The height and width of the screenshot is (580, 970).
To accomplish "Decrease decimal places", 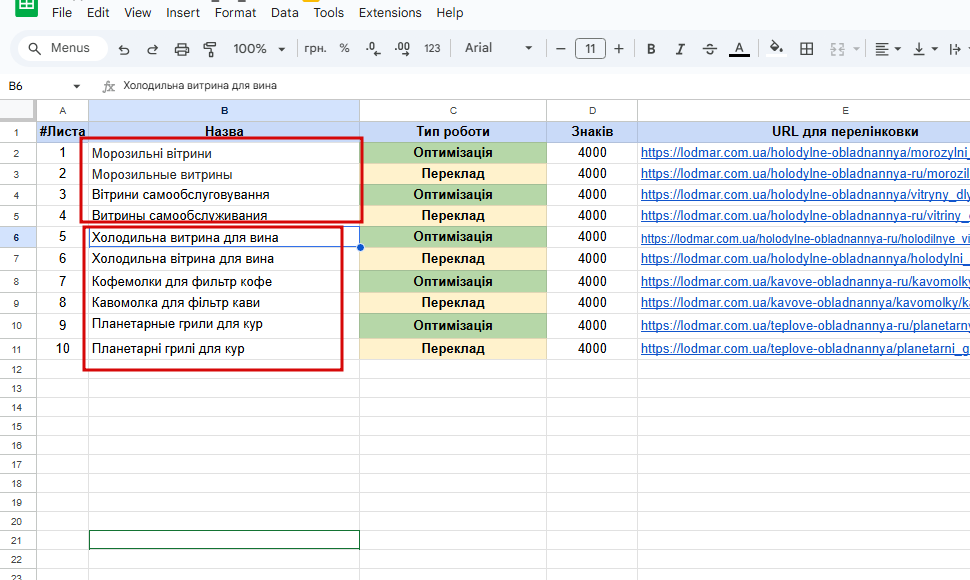I will click(x=373, y=49).
